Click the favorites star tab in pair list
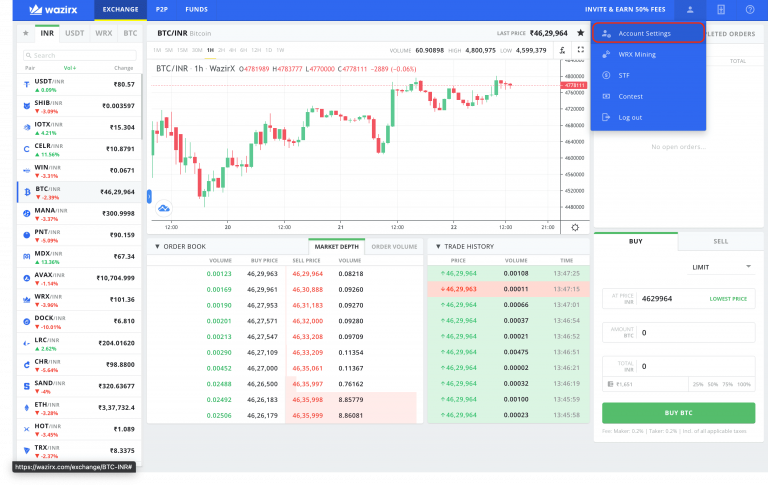 coord(25,33)
